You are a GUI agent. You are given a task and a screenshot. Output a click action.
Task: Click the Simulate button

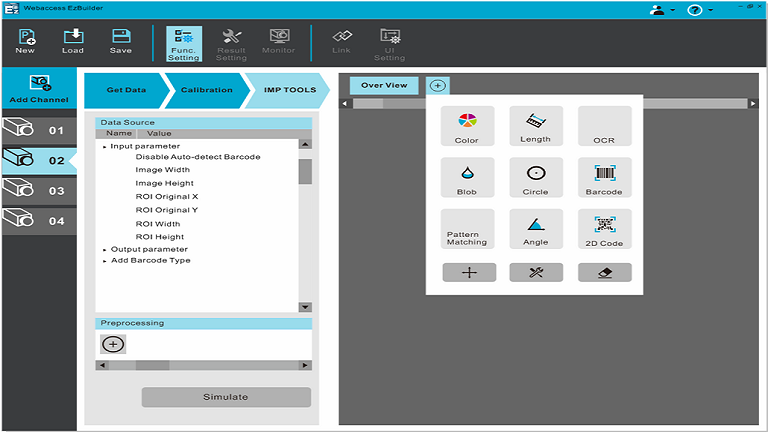coord(226,397)
